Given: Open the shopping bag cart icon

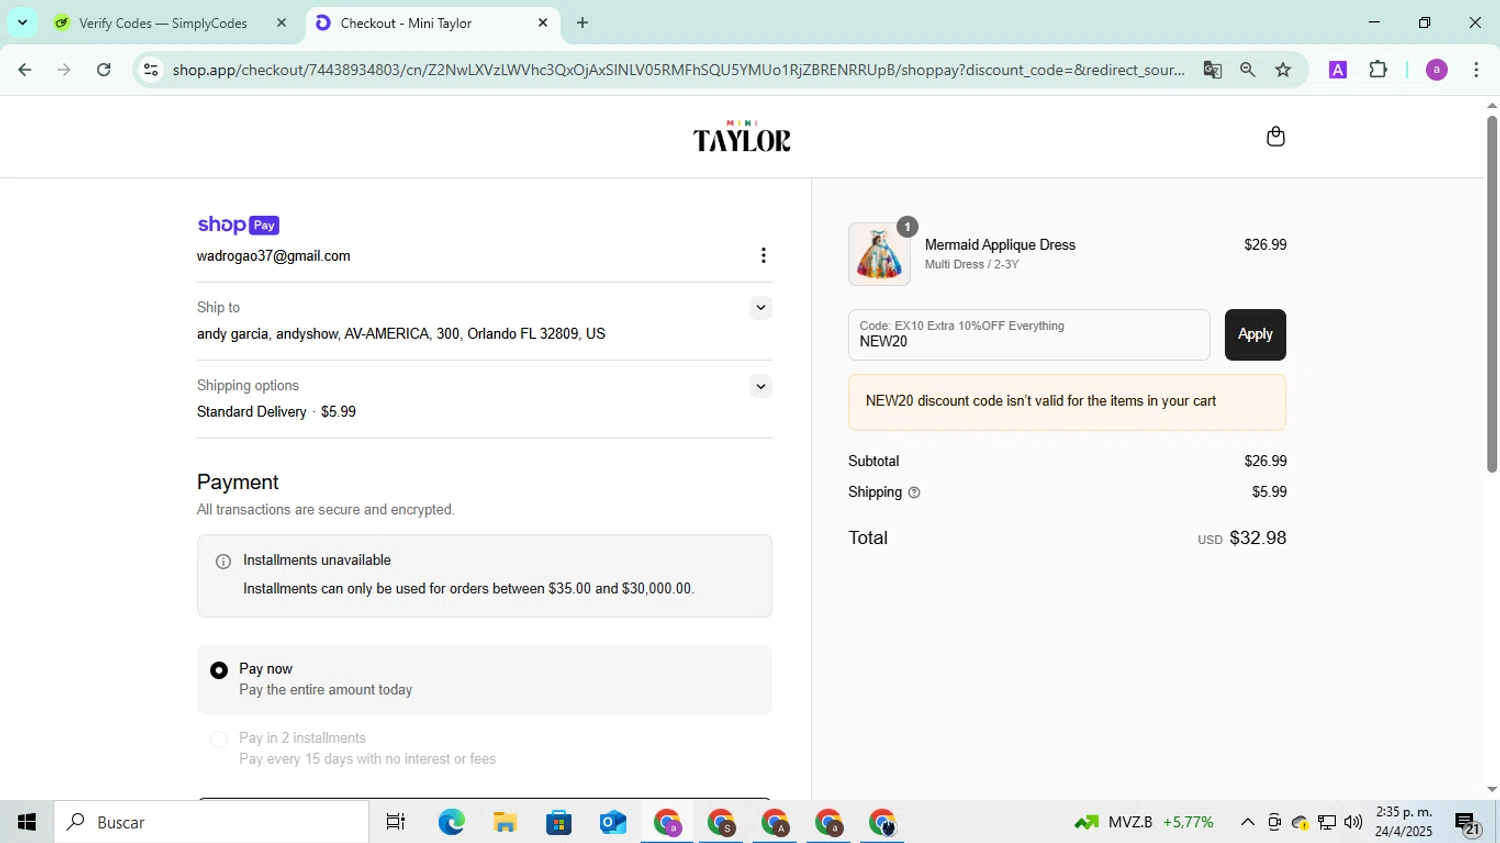Looking at the screenshot, I should [x=1275, y=136].
